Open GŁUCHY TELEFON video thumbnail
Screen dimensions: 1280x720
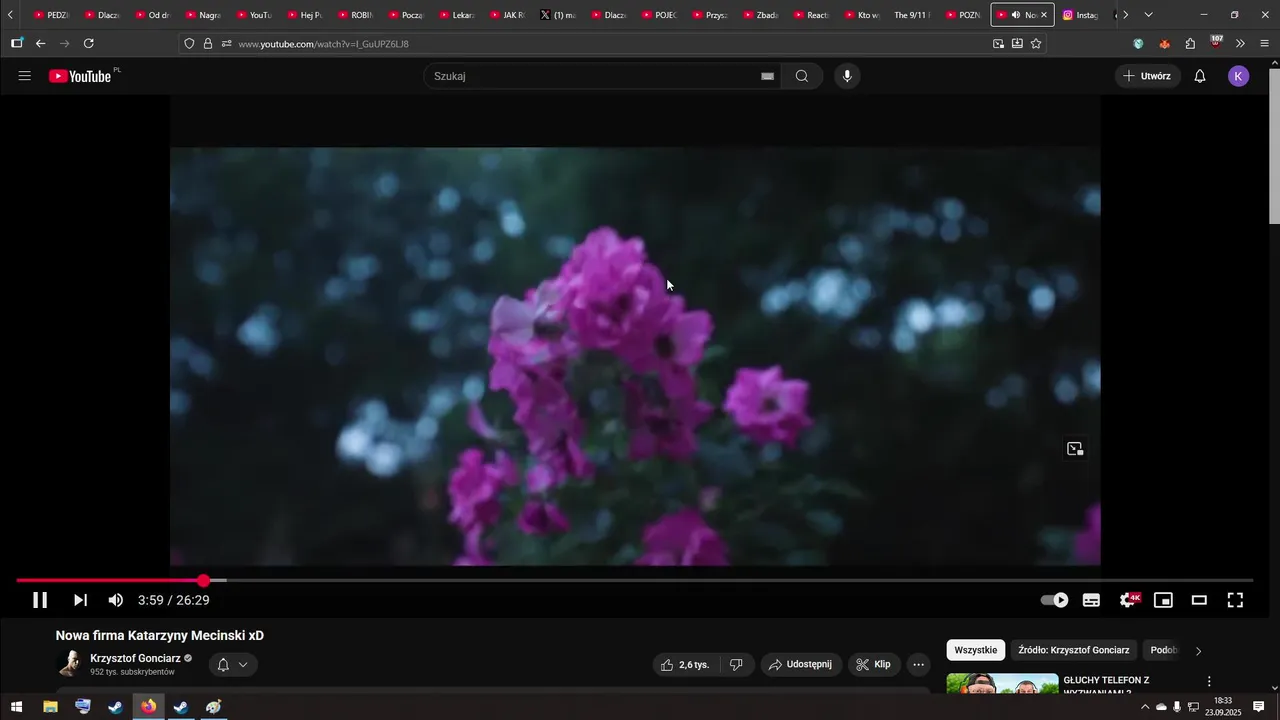coord(1002,684)
